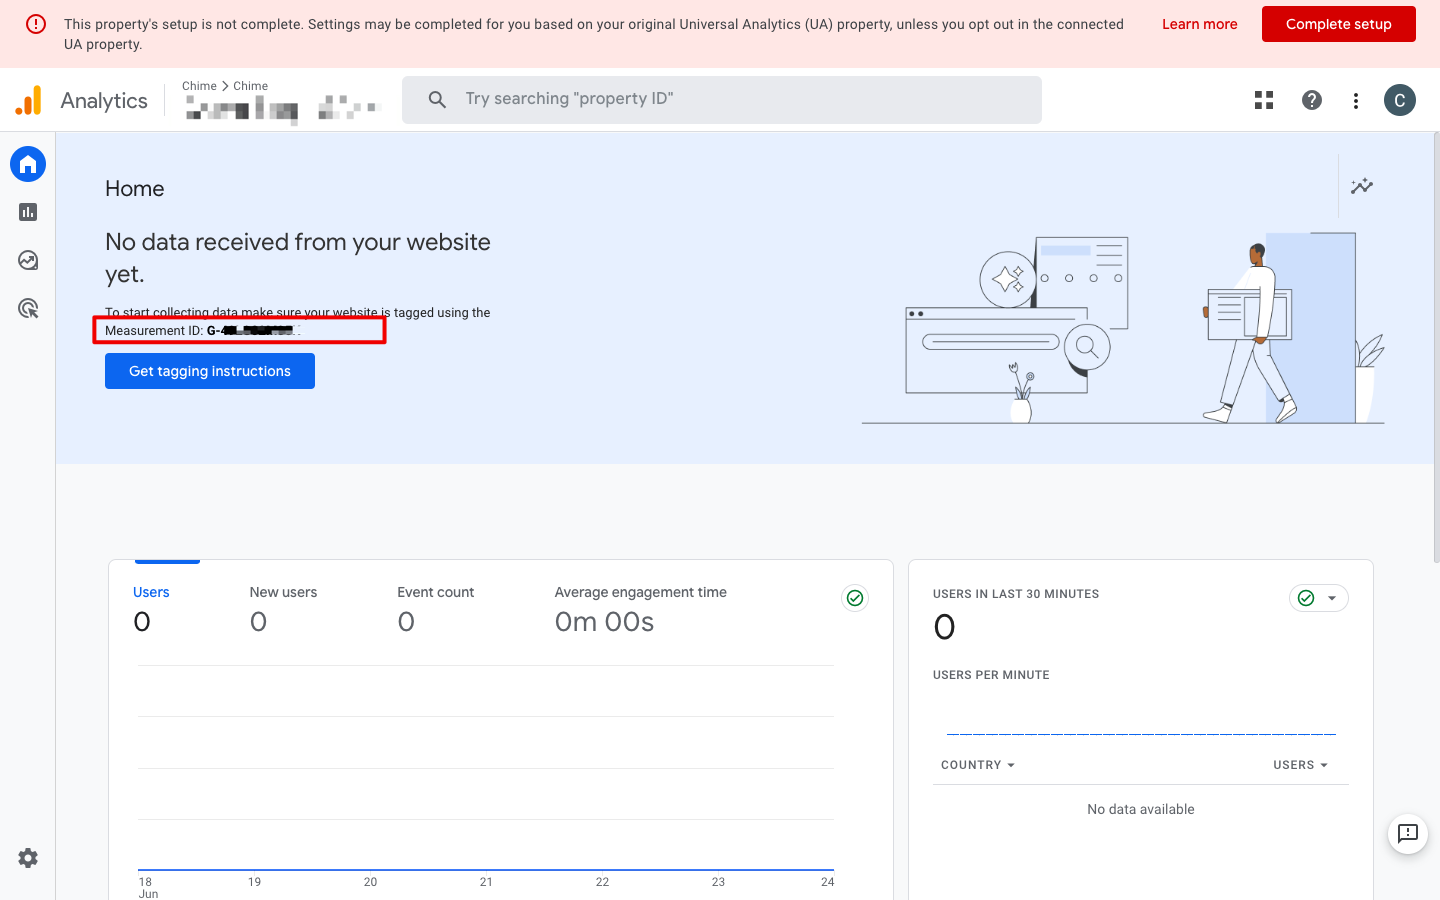Select the Event count metric tab
This screenshot has width=1440, height=900.
tap(436, 608)
